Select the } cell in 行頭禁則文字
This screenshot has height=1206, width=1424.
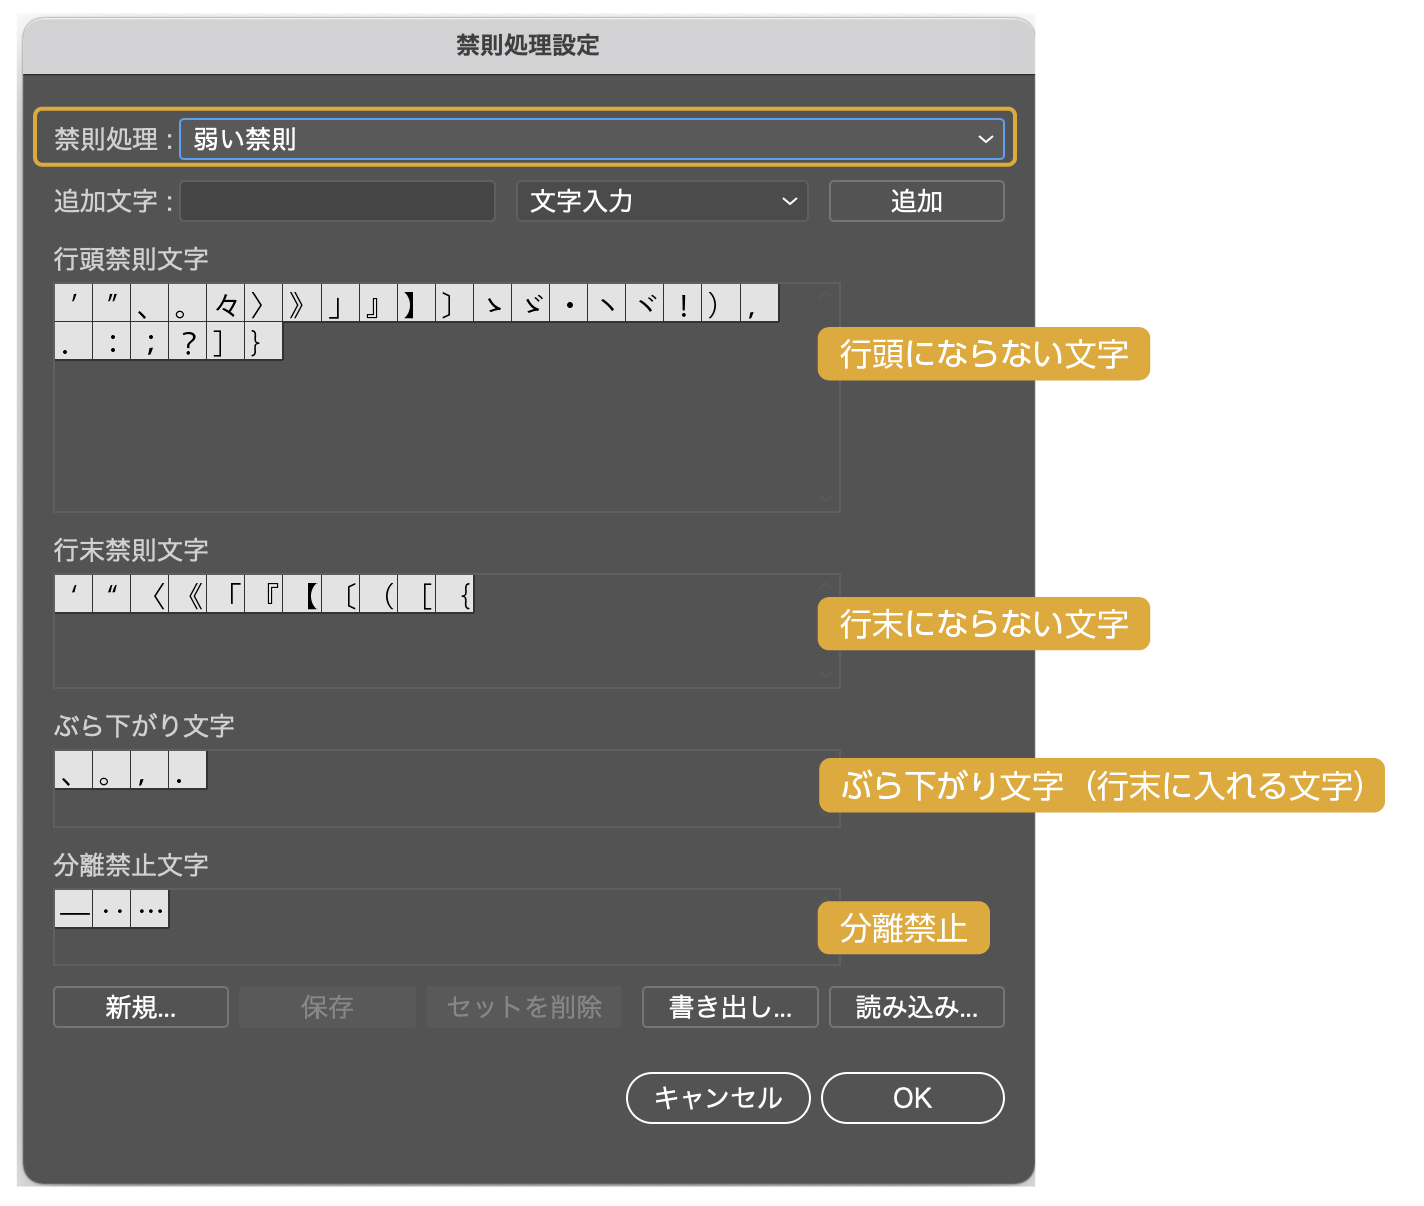click(x=264, y=341)
